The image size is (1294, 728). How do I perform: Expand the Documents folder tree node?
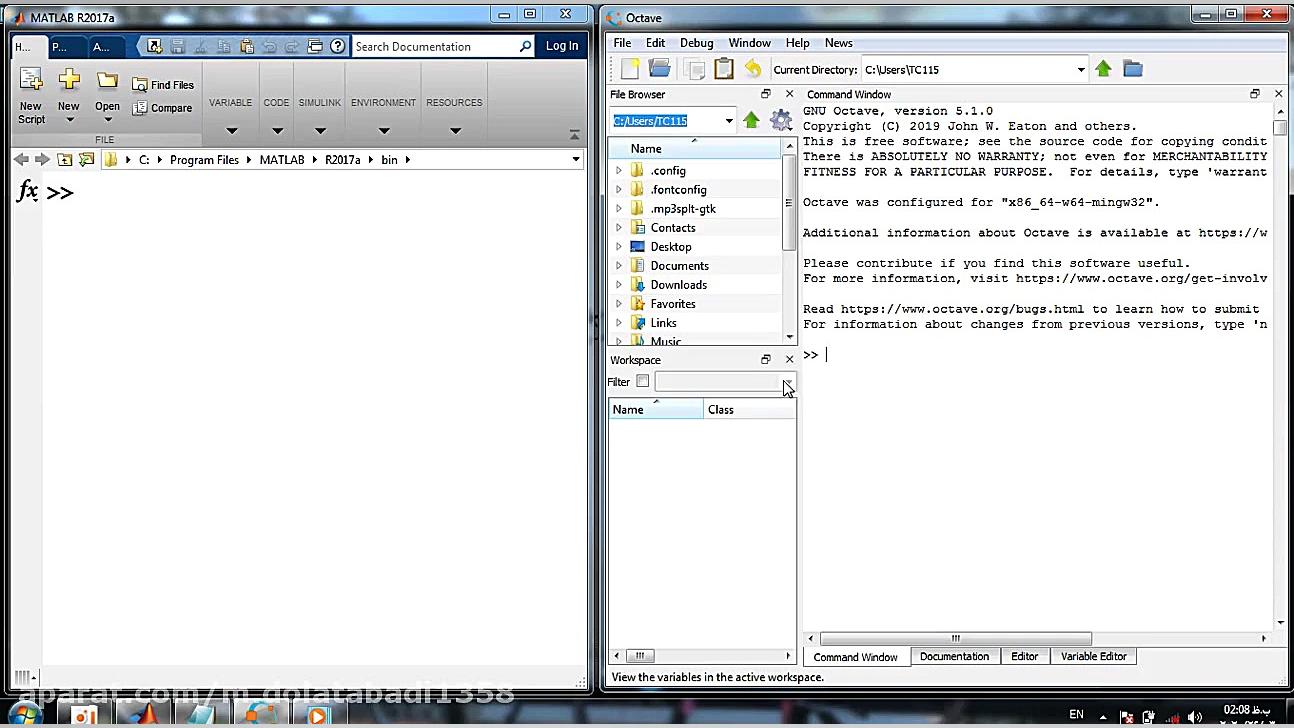click(x=618, y=266)
